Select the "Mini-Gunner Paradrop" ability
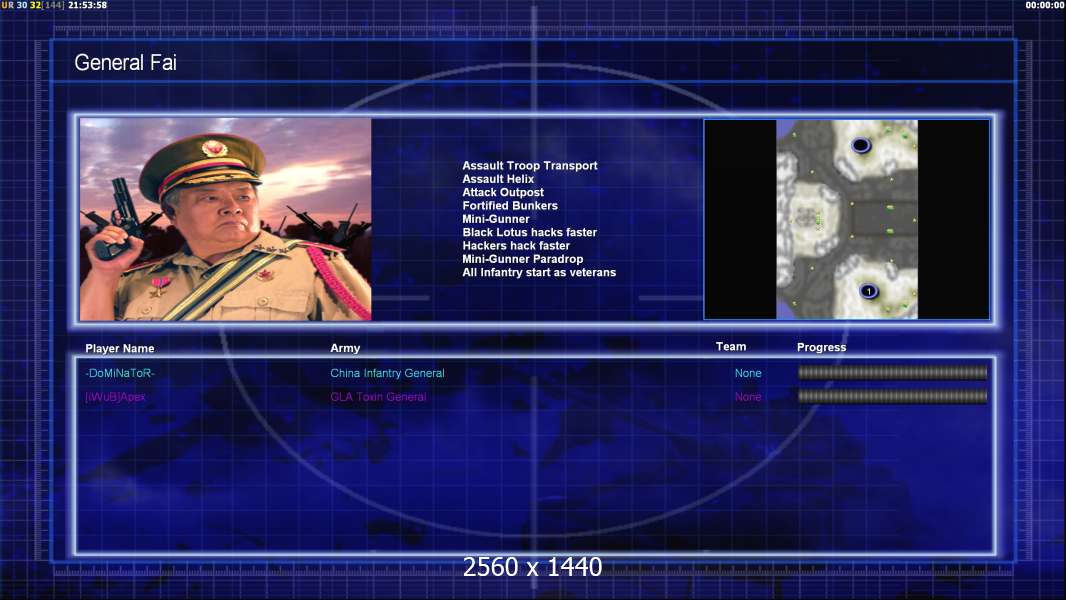1066x600 pixels. [522, 259]
